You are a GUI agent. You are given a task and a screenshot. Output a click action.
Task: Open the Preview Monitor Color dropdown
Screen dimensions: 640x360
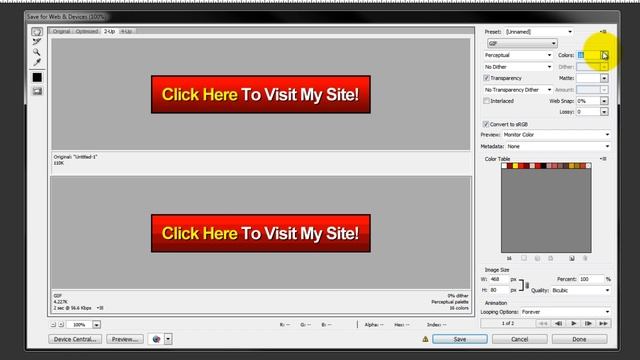(x=556, y=135)
